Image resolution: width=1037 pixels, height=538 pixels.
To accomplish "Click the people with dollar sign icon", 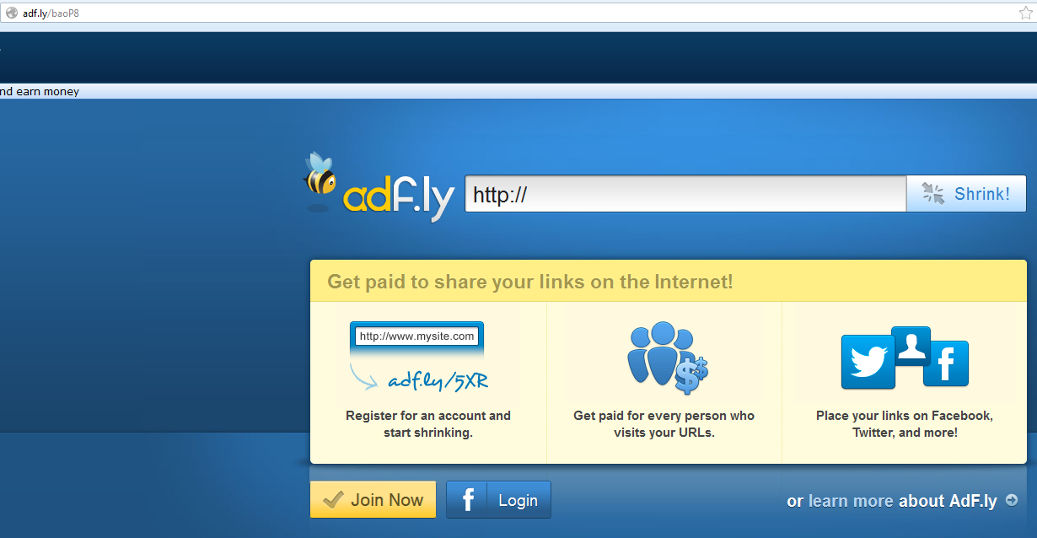I will click(x=667, y=357).
